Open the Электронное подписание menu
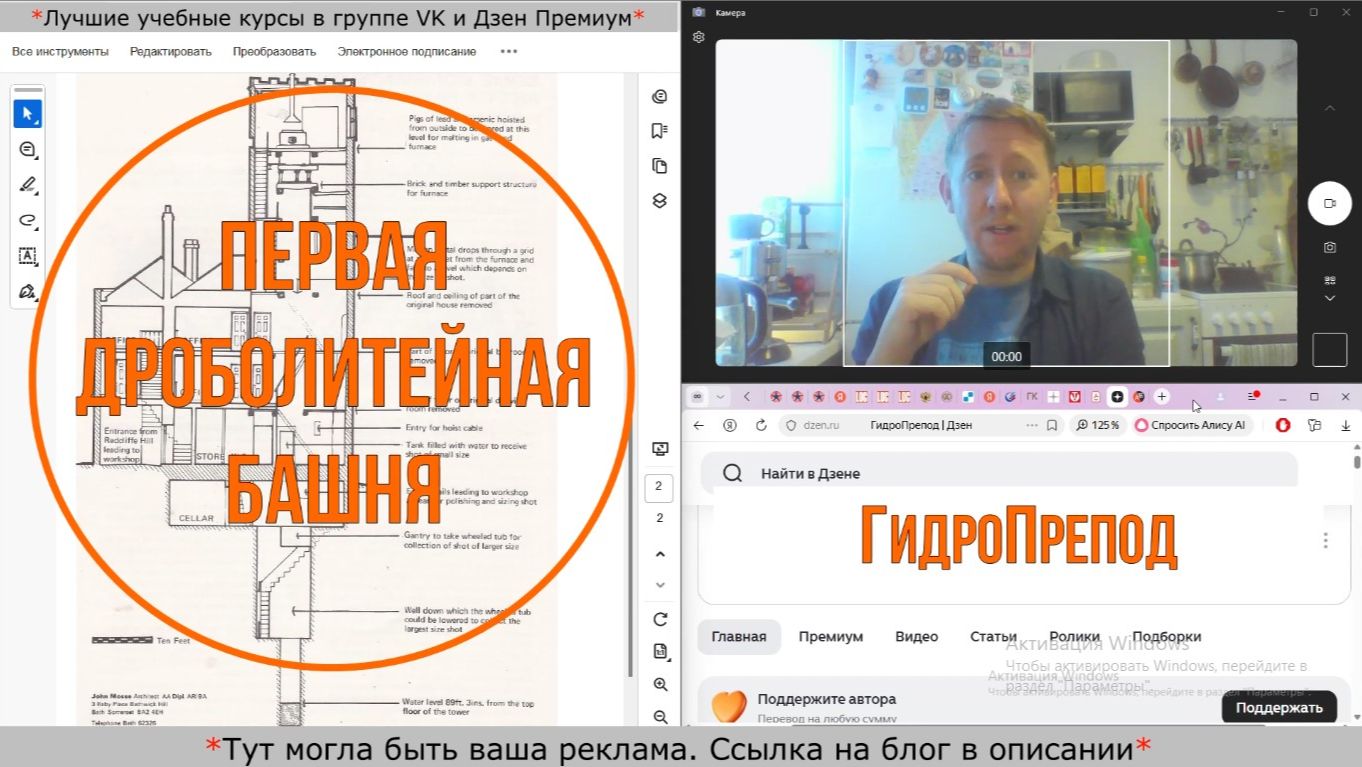The width and height of the screenshot is (1362, 767). click(x=407, y=51)
